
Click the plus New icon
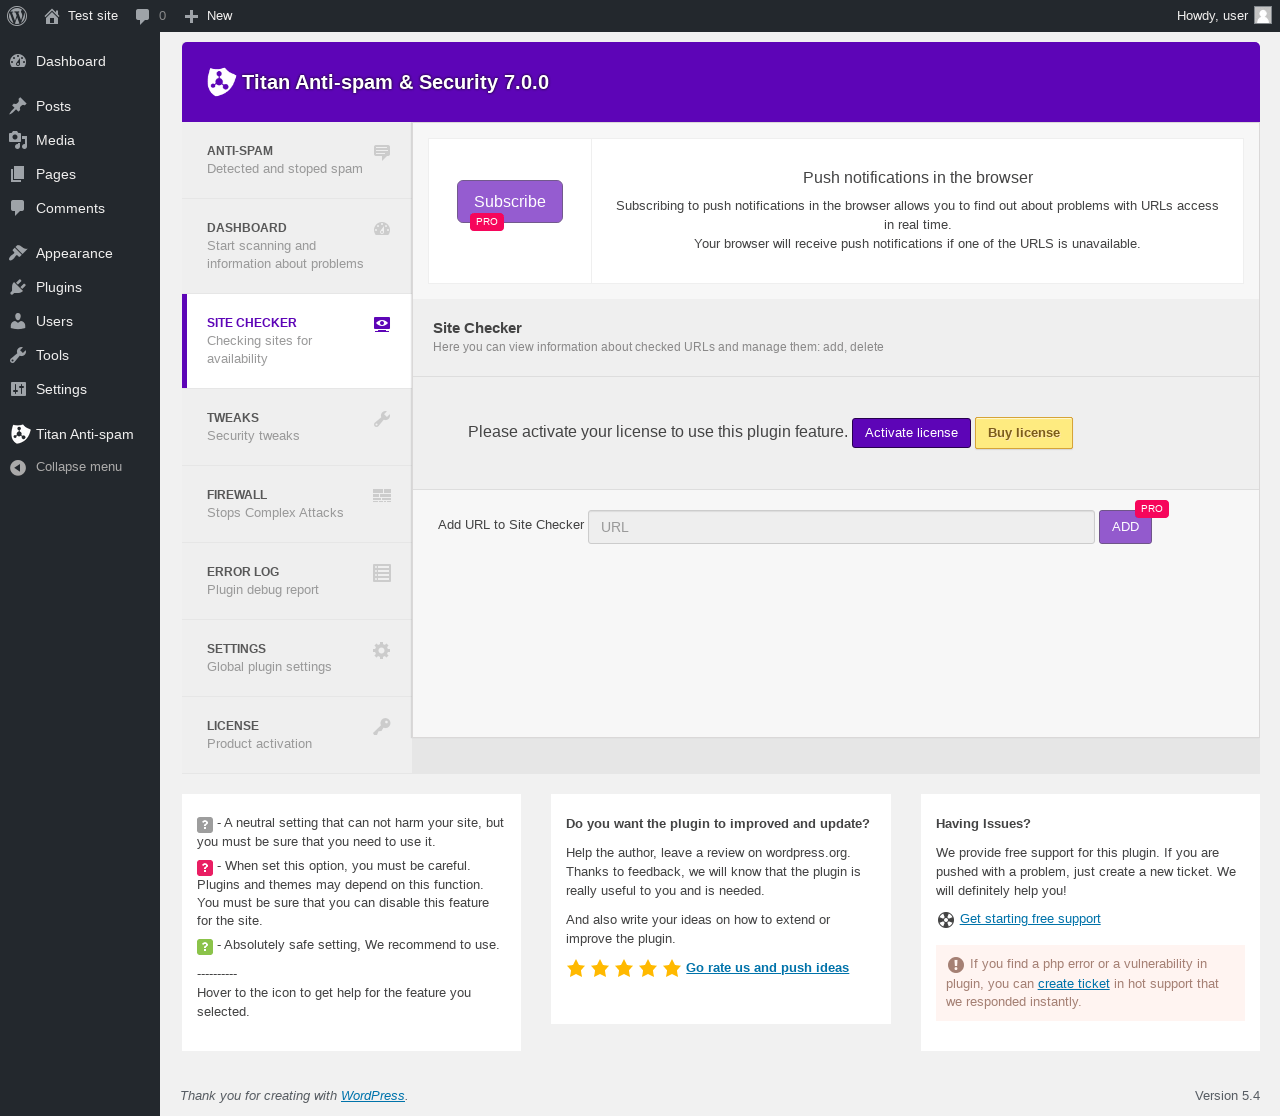[x=191, y=16]
